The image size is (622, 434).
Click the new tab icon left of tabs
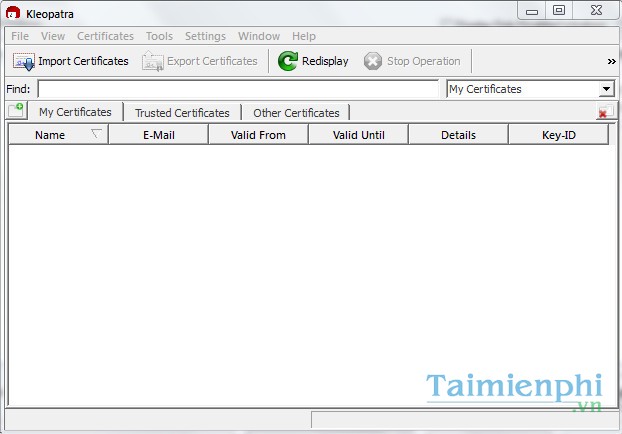point(16,112)
